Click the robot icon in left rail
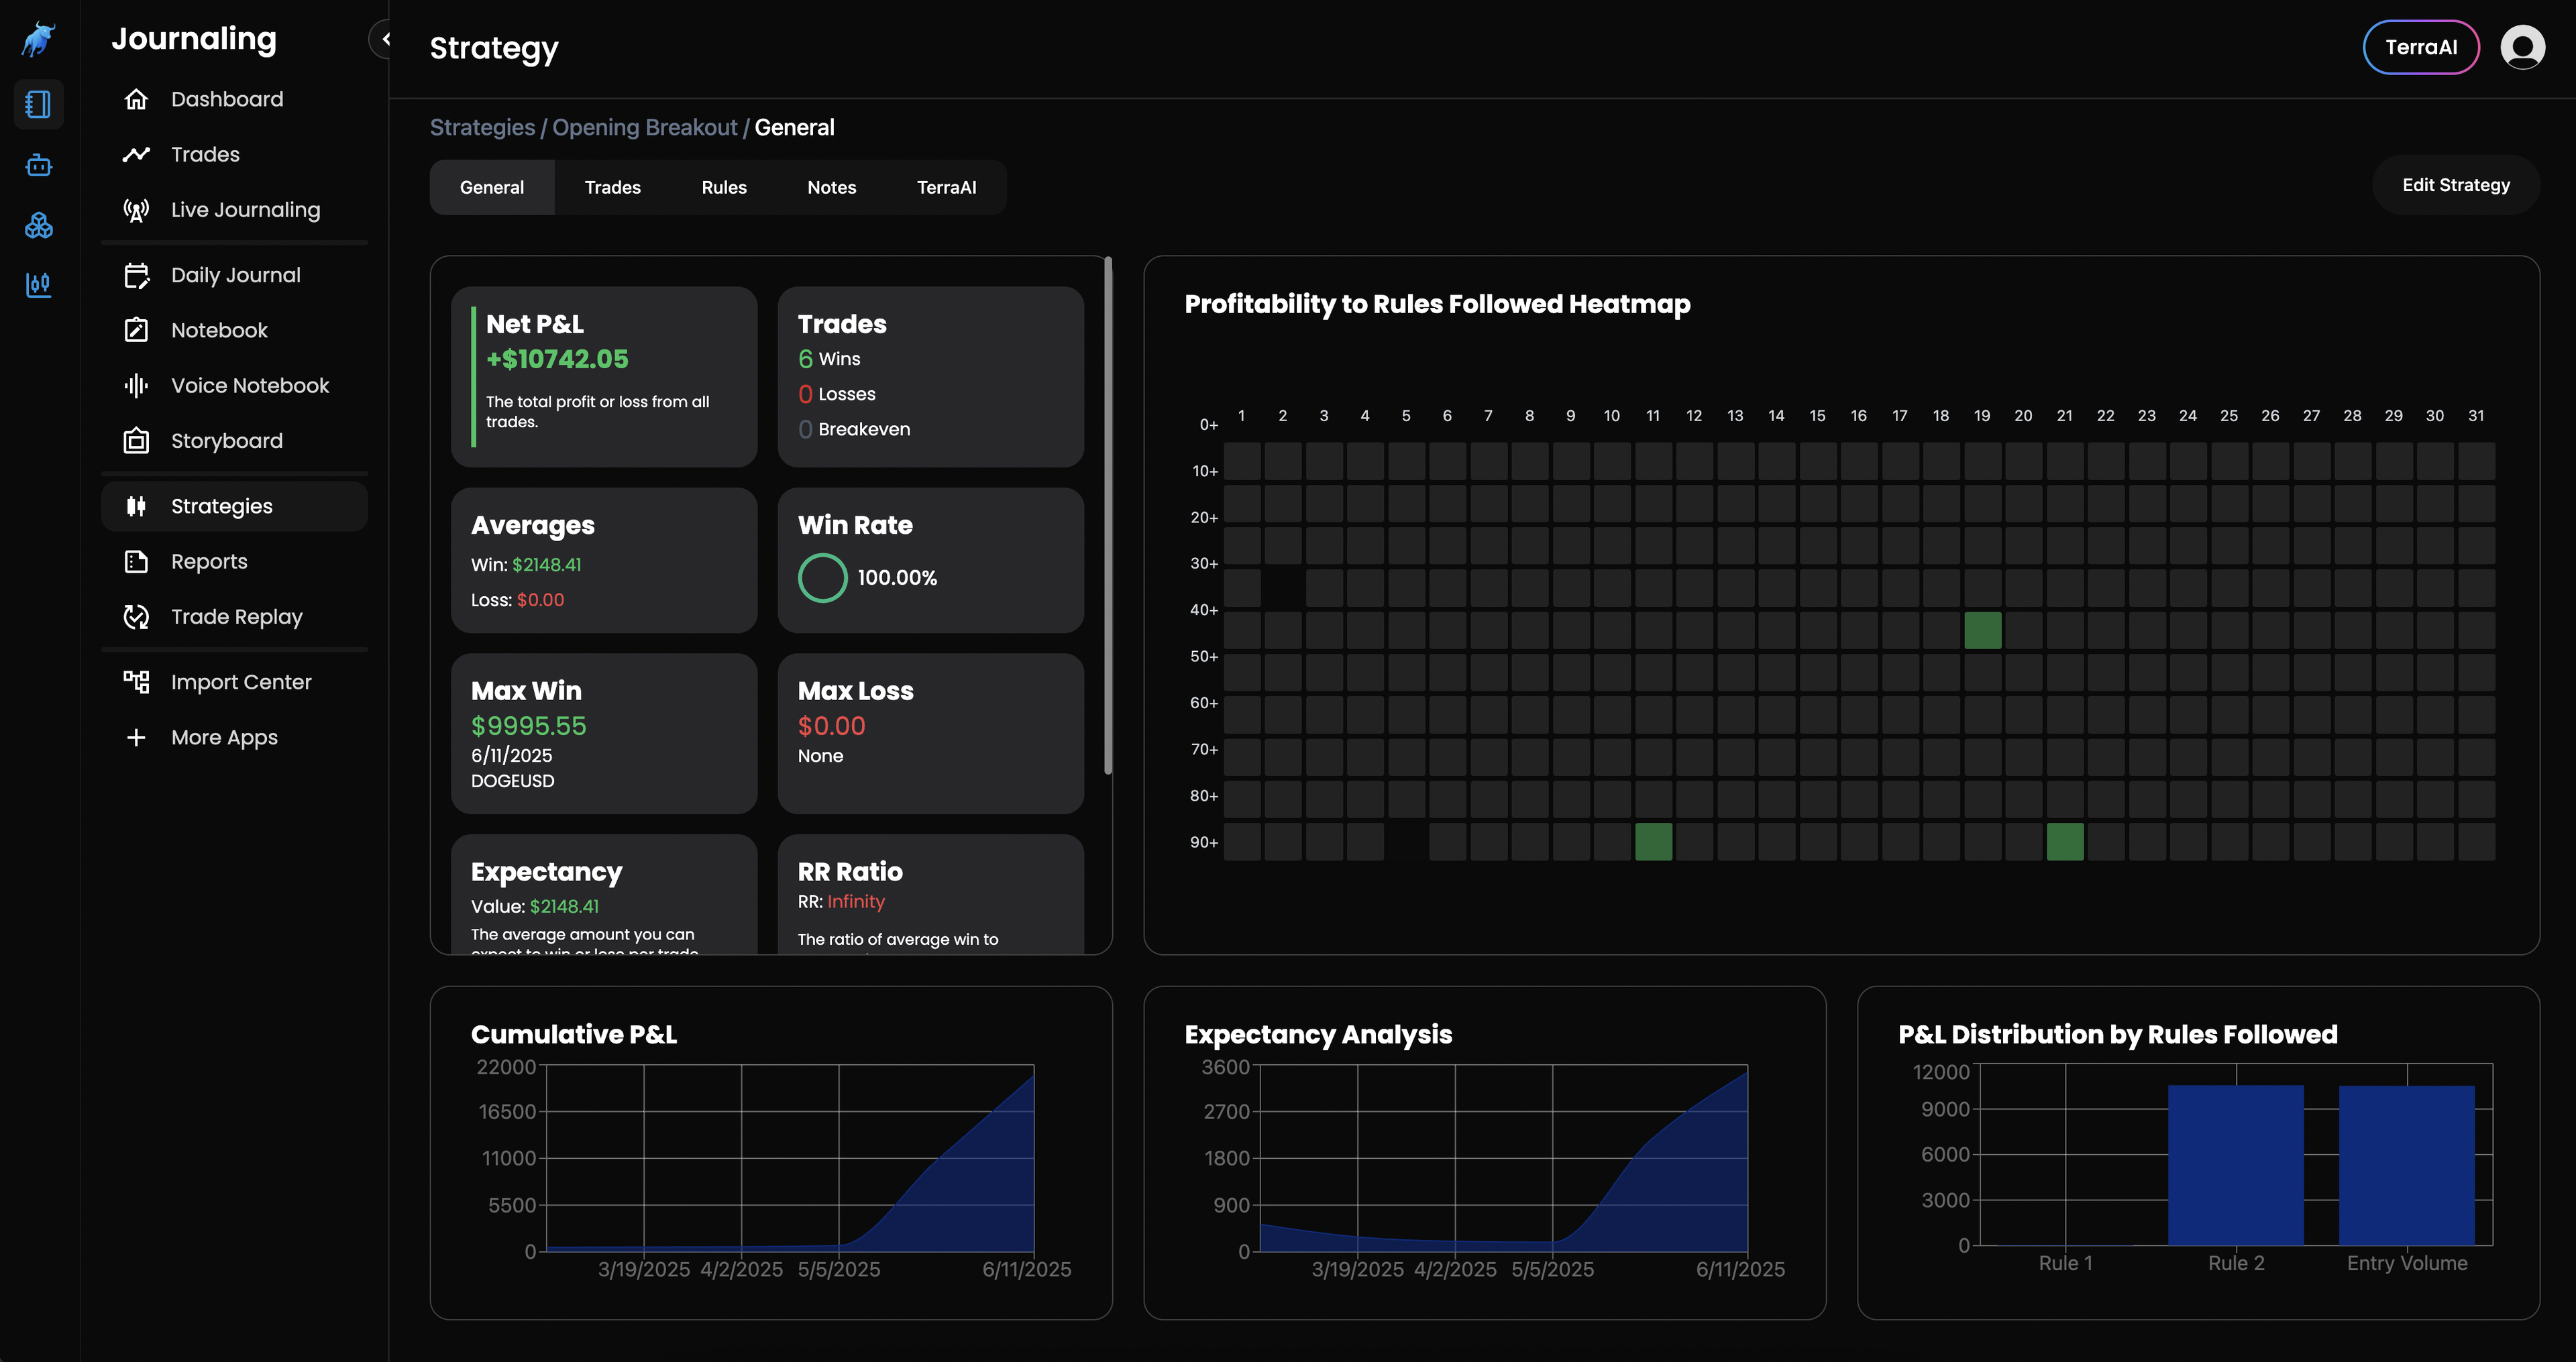The image size is (2576, 1362). pyautogui.click(x=39, y=165)
